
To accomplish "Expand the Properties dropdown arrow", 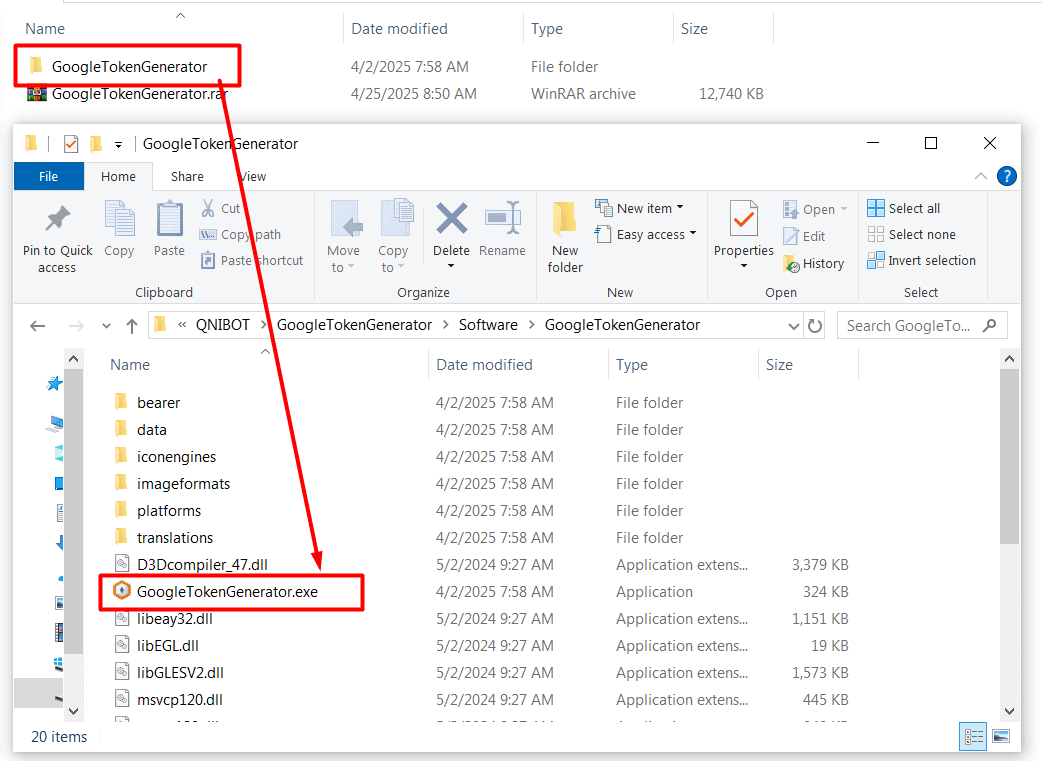I will click(744, 267).
